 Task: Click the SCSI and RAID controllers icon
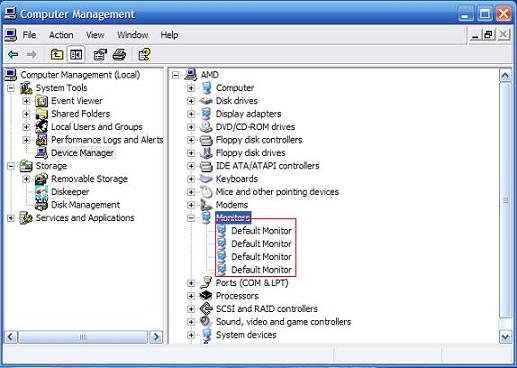point(206,309)
